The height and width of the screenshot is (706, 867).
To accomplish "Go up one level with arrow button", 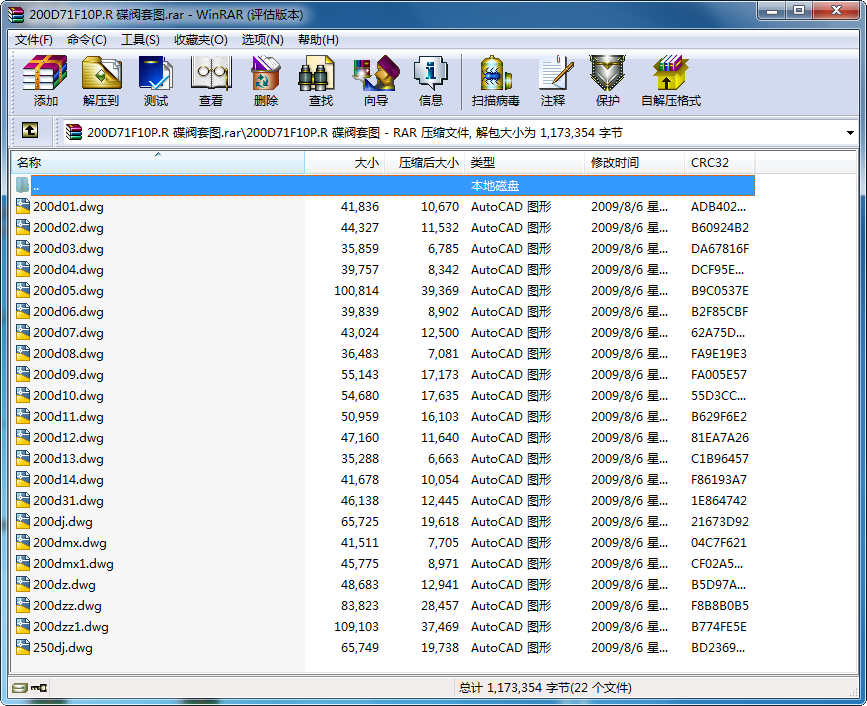I will (30, 130).
